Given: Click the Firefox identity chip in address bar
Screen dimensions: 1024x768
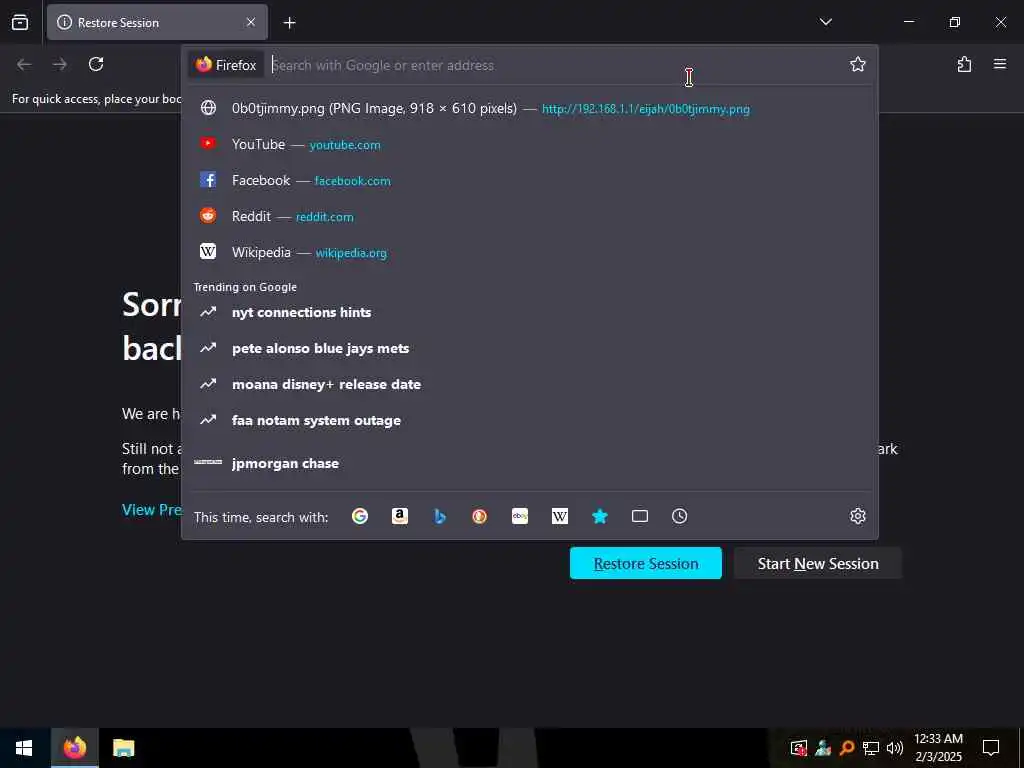Looking at the screenshot, I should click(x=226, y=65).
